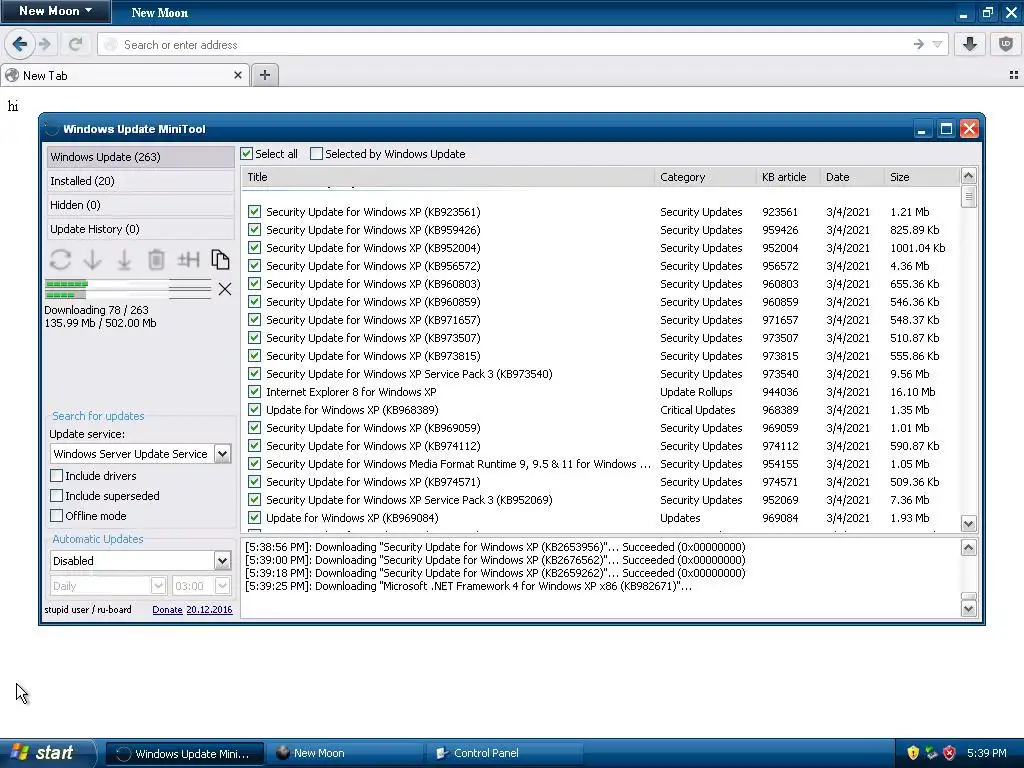Click update list scrollbar up arrow
This screenshot has width=1024, height=768.
click(x=968, y=175)
